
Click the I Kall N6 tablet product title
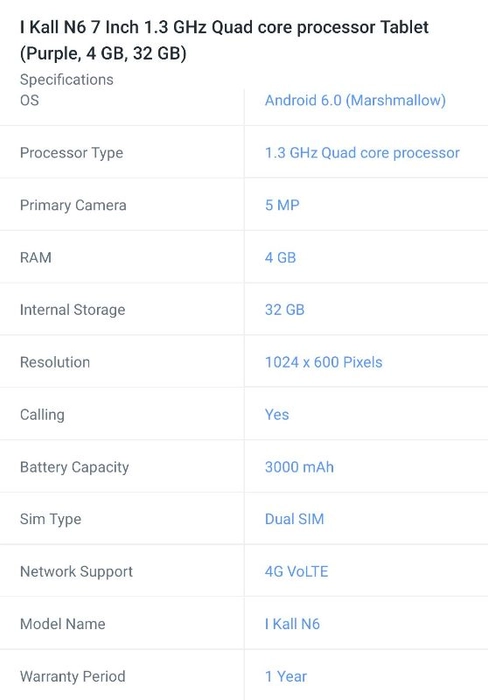coord(224,40)
